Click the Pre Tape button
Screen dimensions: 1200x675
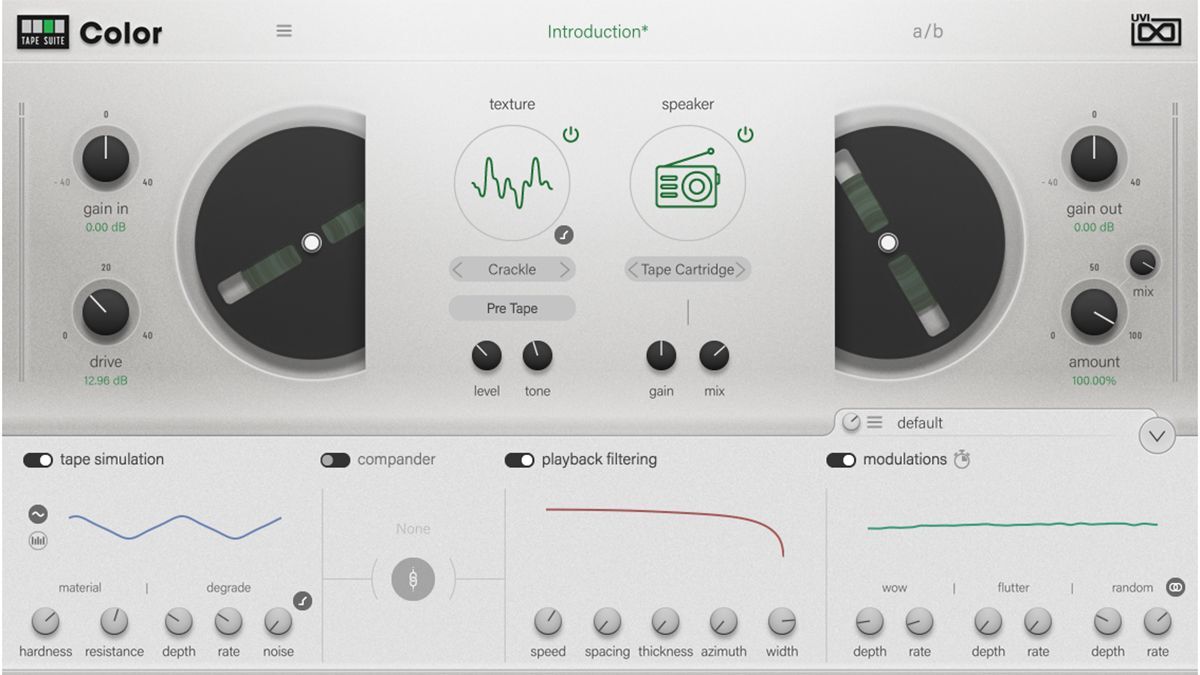pyautogui.click(x=512, y=308)
